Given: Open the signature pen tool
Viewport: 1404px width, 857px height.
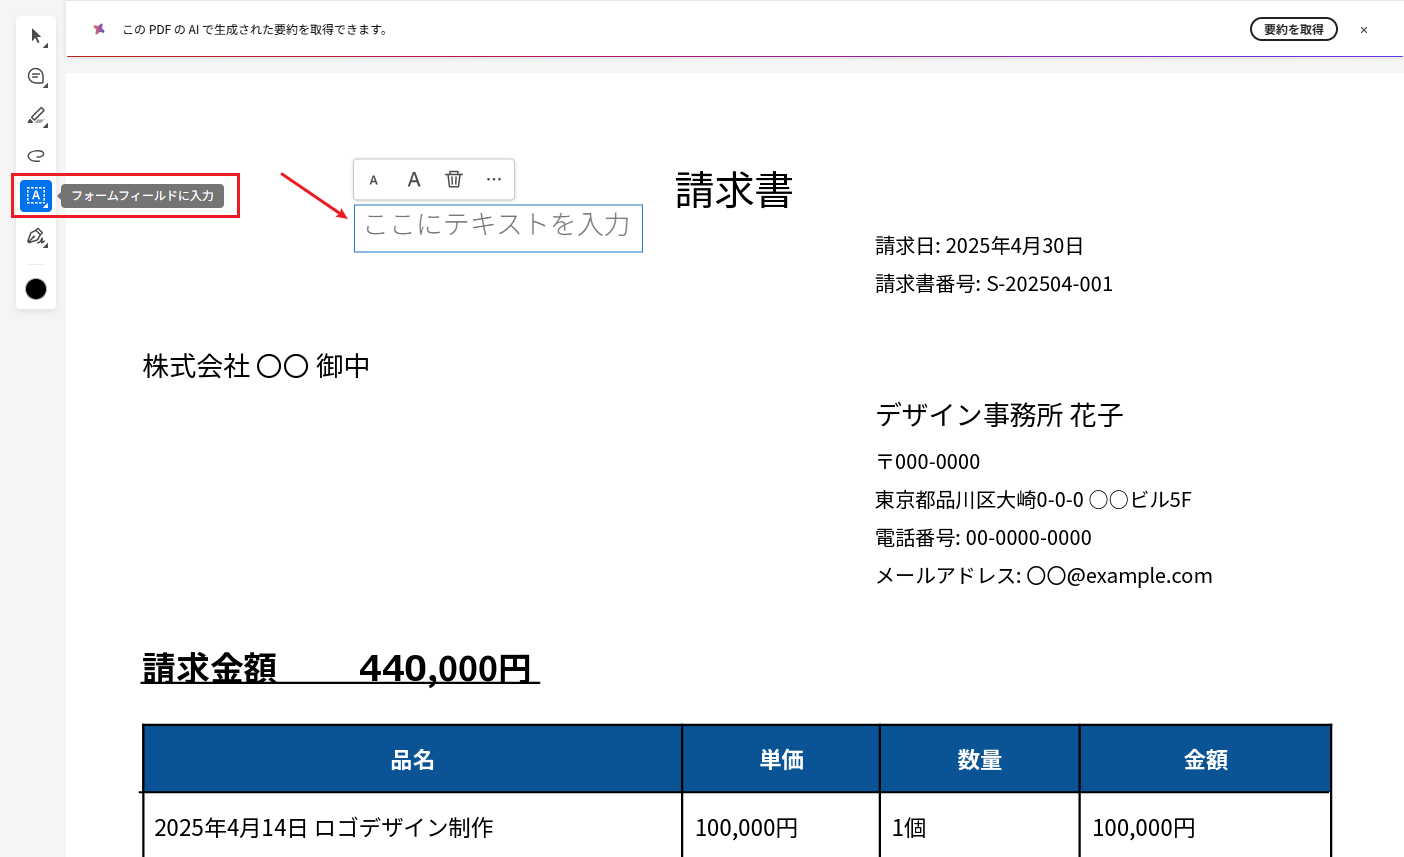Looking at the screenshot, I should pos(36,237).
